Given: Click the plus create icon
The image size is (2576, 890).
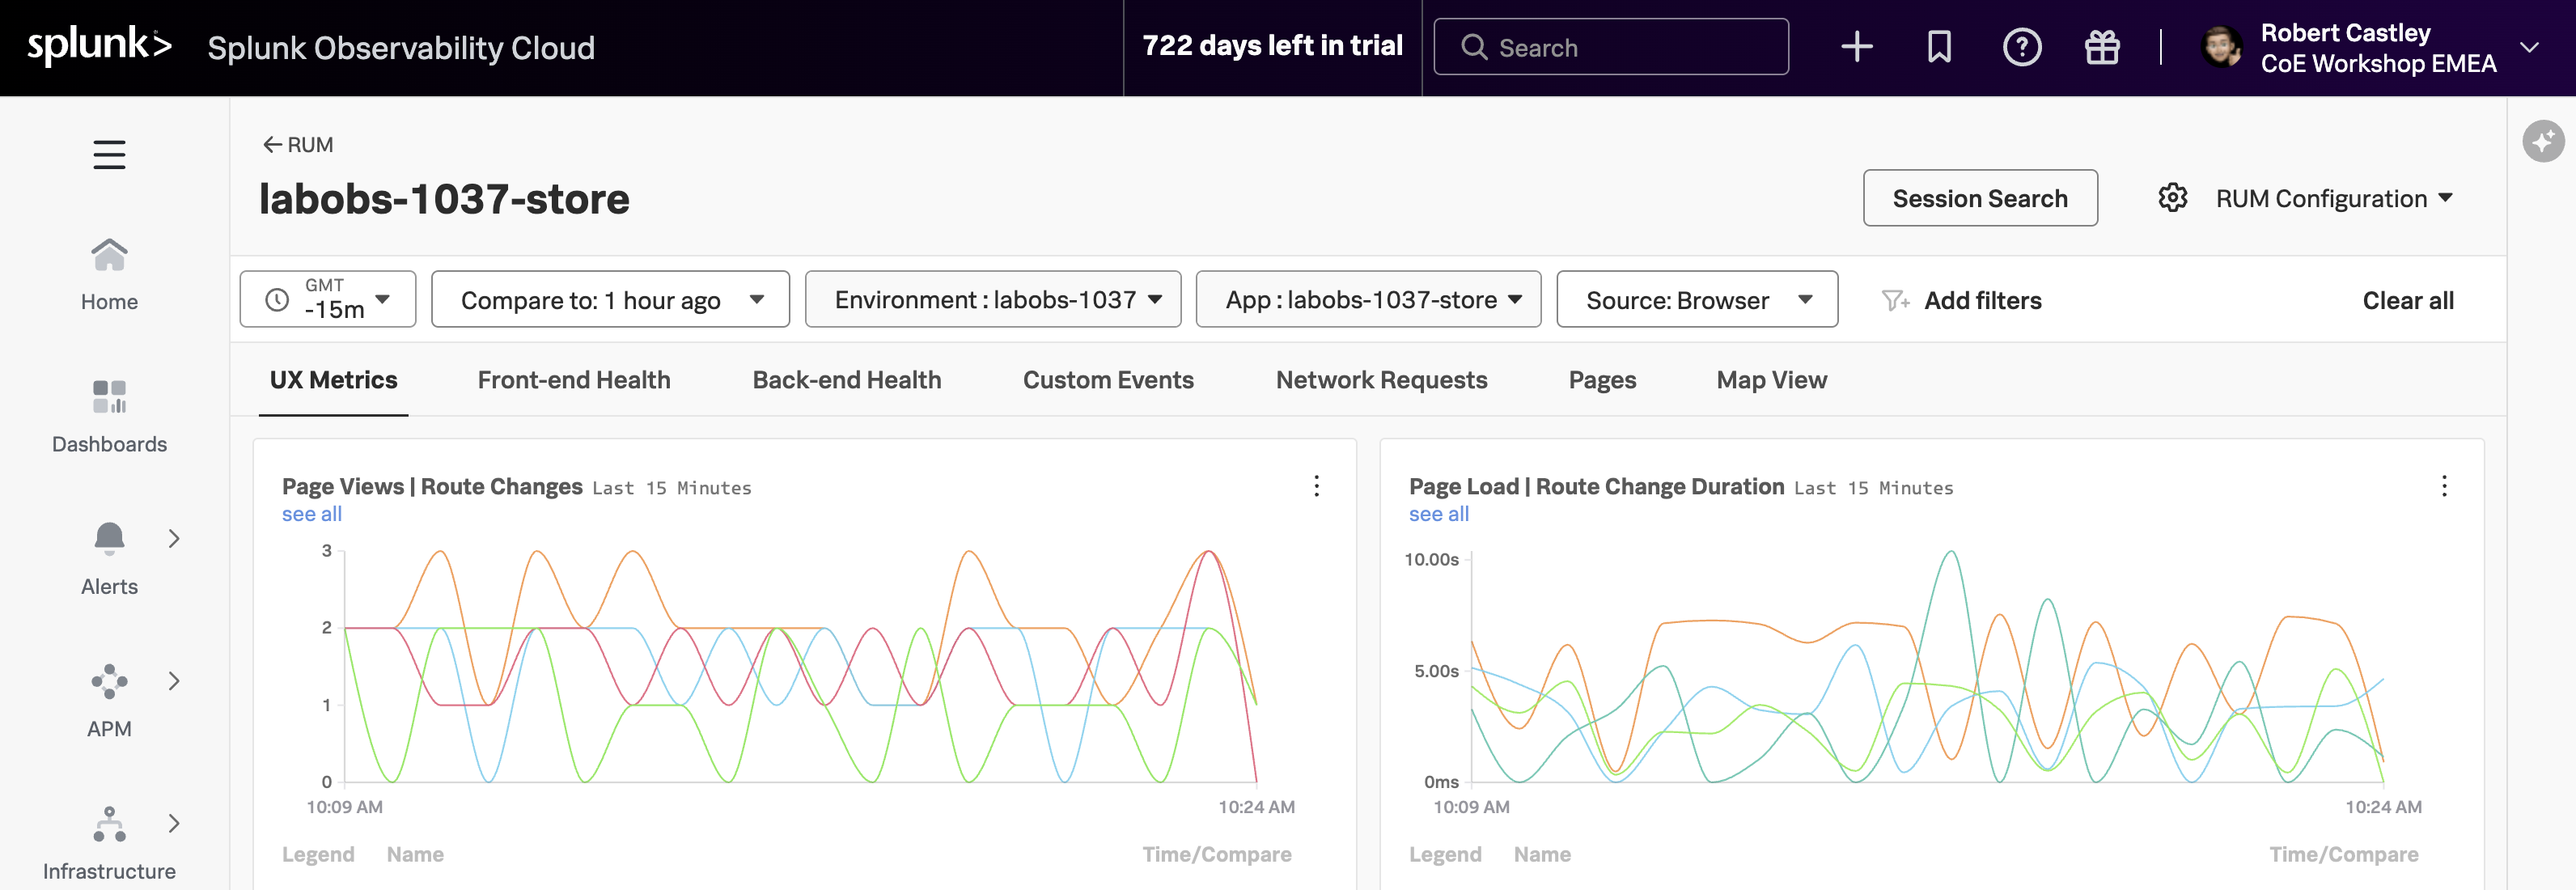Looking at the screenshot, I should pyautogui.click(x=1856, y=47).
